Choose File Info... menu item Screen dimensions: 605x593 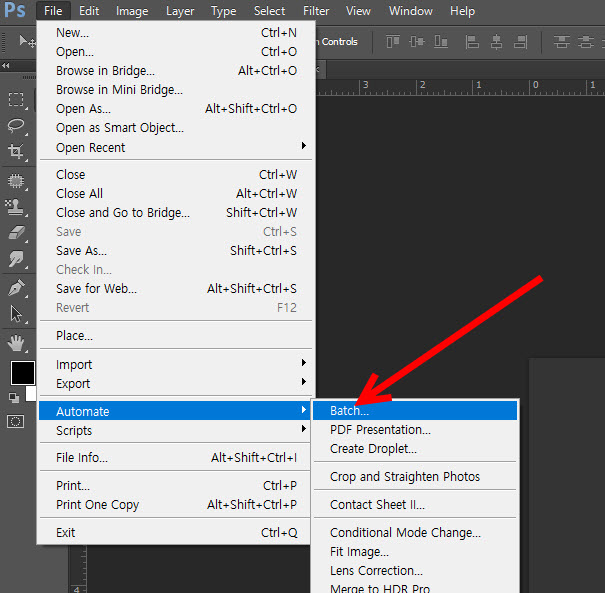(x=175, y=458)
